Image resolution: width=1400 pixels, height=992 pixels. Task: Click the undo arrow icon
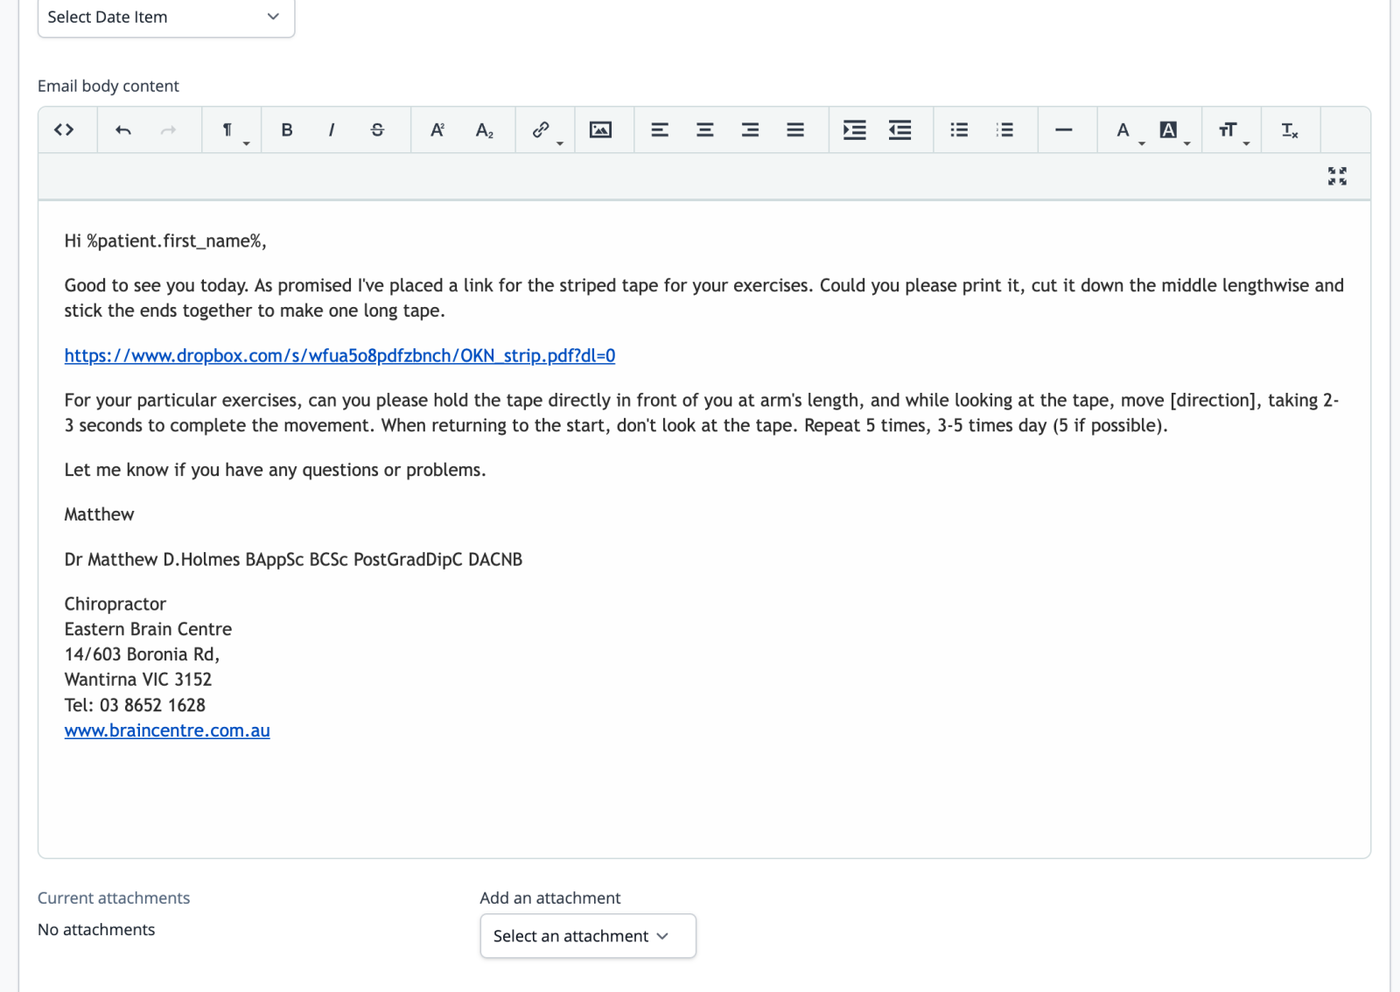click(x=123, y=130)
